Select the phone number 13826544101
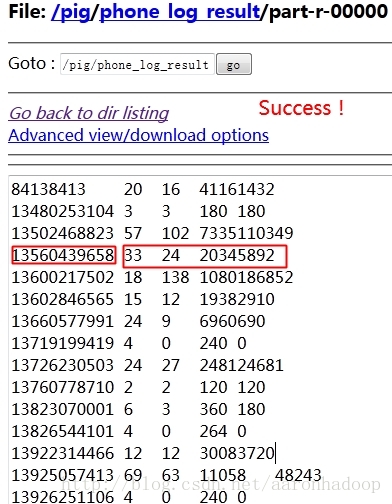This screenshot has width=392, height=504. [63, 431]
